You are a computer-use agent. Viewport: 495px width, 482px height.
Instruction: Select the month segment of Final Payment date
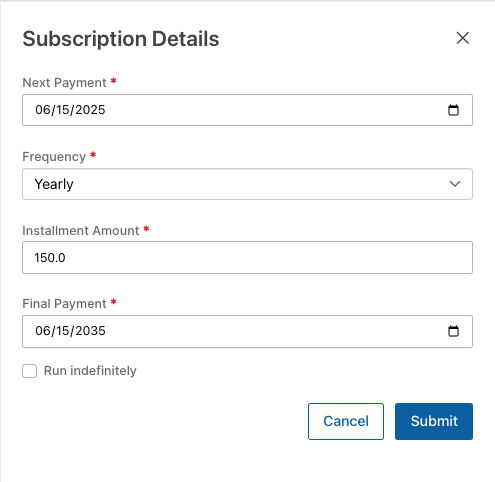[43, 331]
